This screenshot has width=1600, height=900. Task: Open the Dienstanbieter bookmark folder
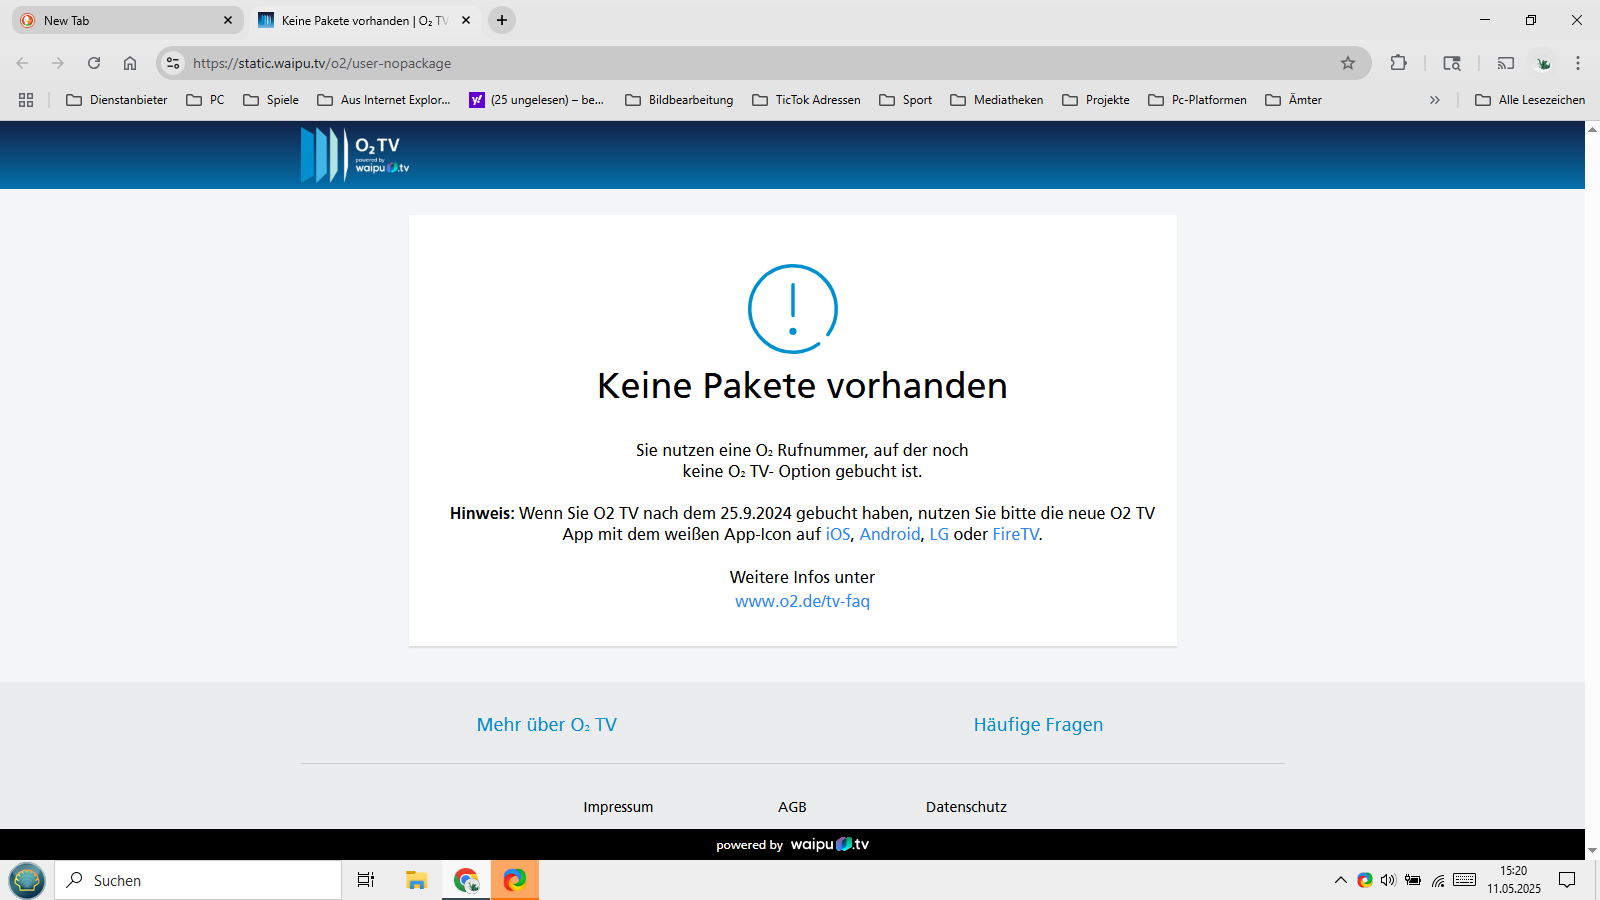pyautogui.click(x=117, y=100)
